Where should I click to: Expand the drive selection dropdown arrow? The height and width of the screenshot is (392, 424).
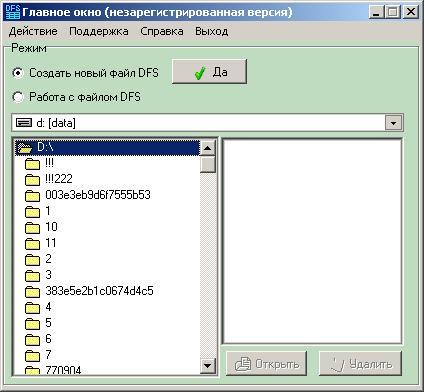pos(393,123)
